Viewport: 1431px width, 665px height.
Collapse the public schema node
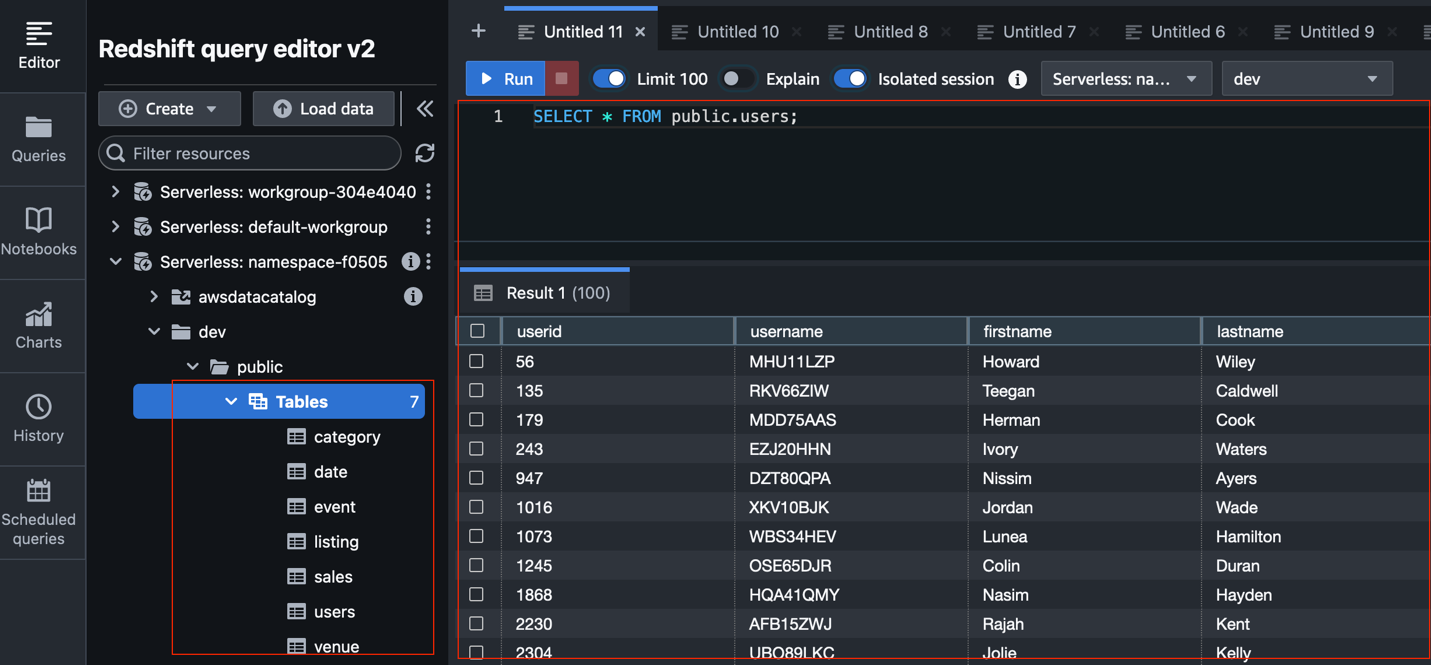[x=192, y=366]
